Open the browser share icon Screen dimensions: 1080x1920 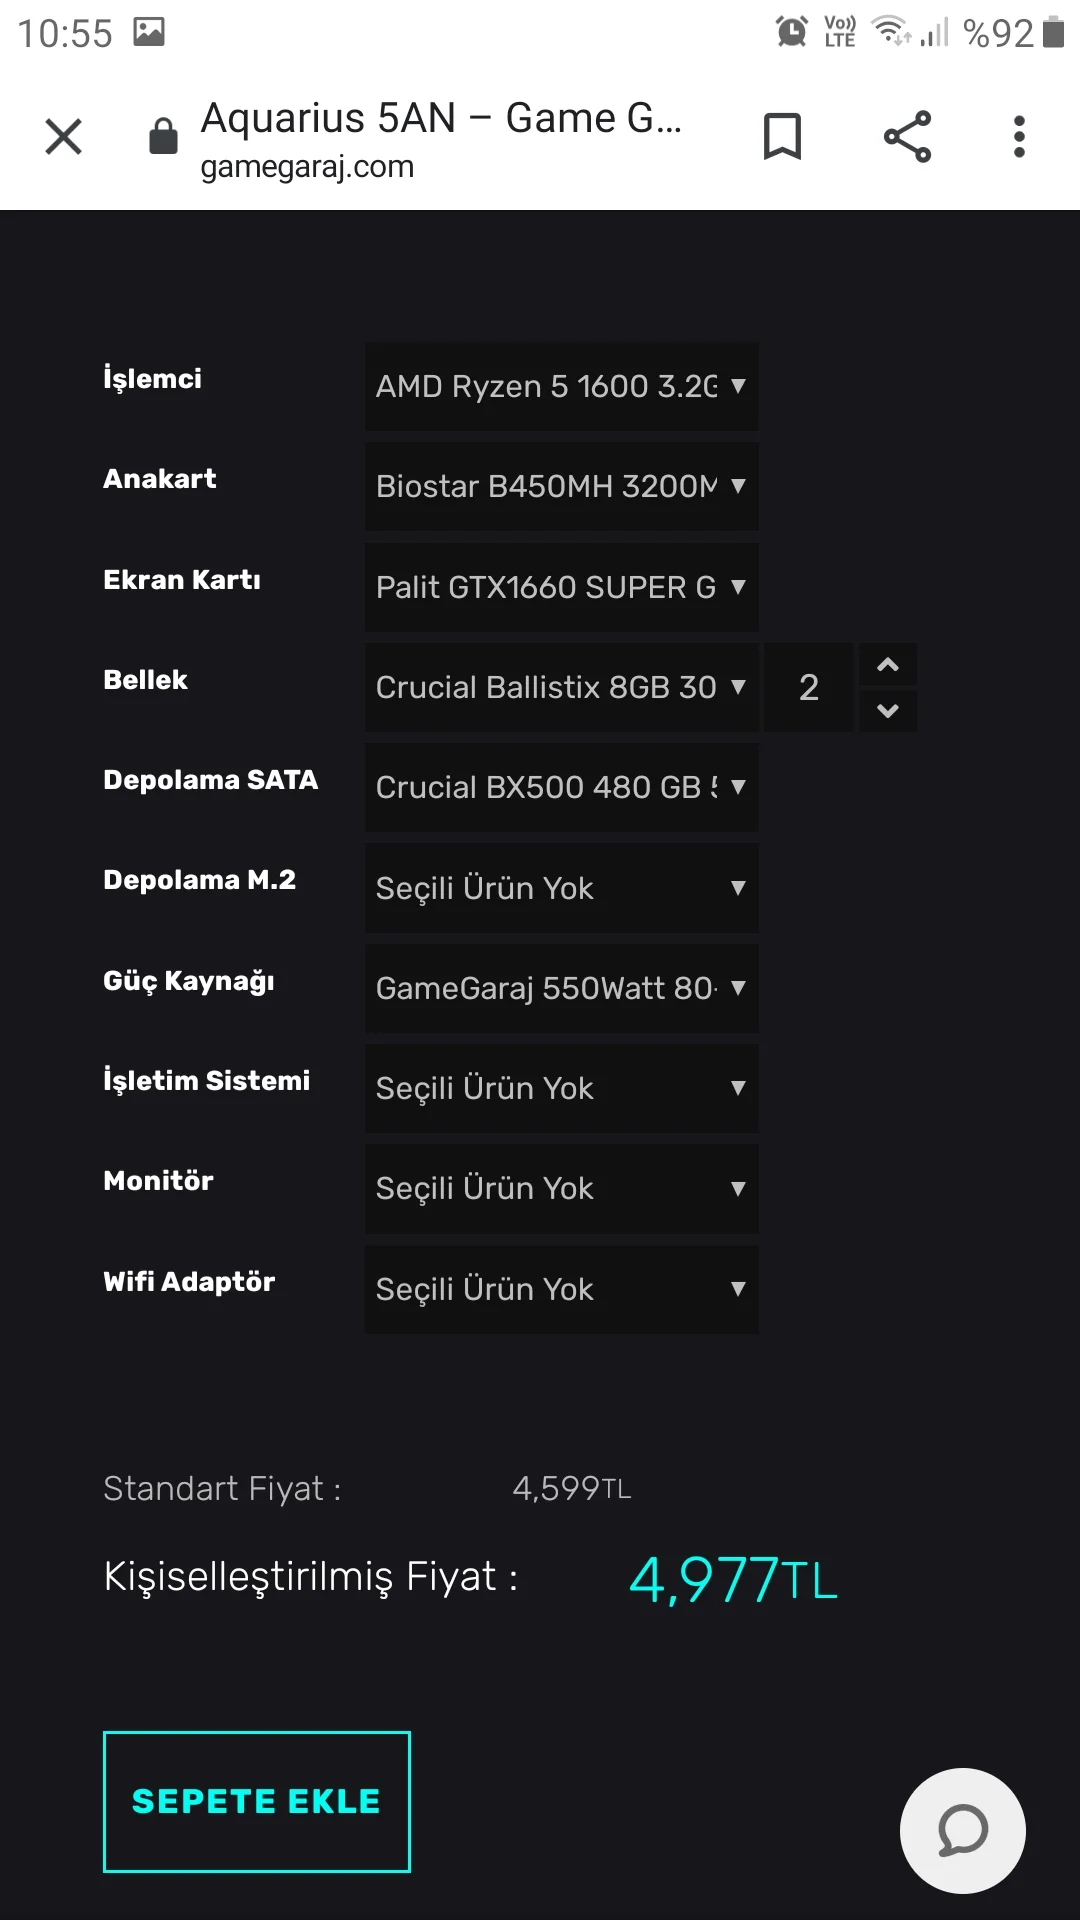tap(906, 136)
